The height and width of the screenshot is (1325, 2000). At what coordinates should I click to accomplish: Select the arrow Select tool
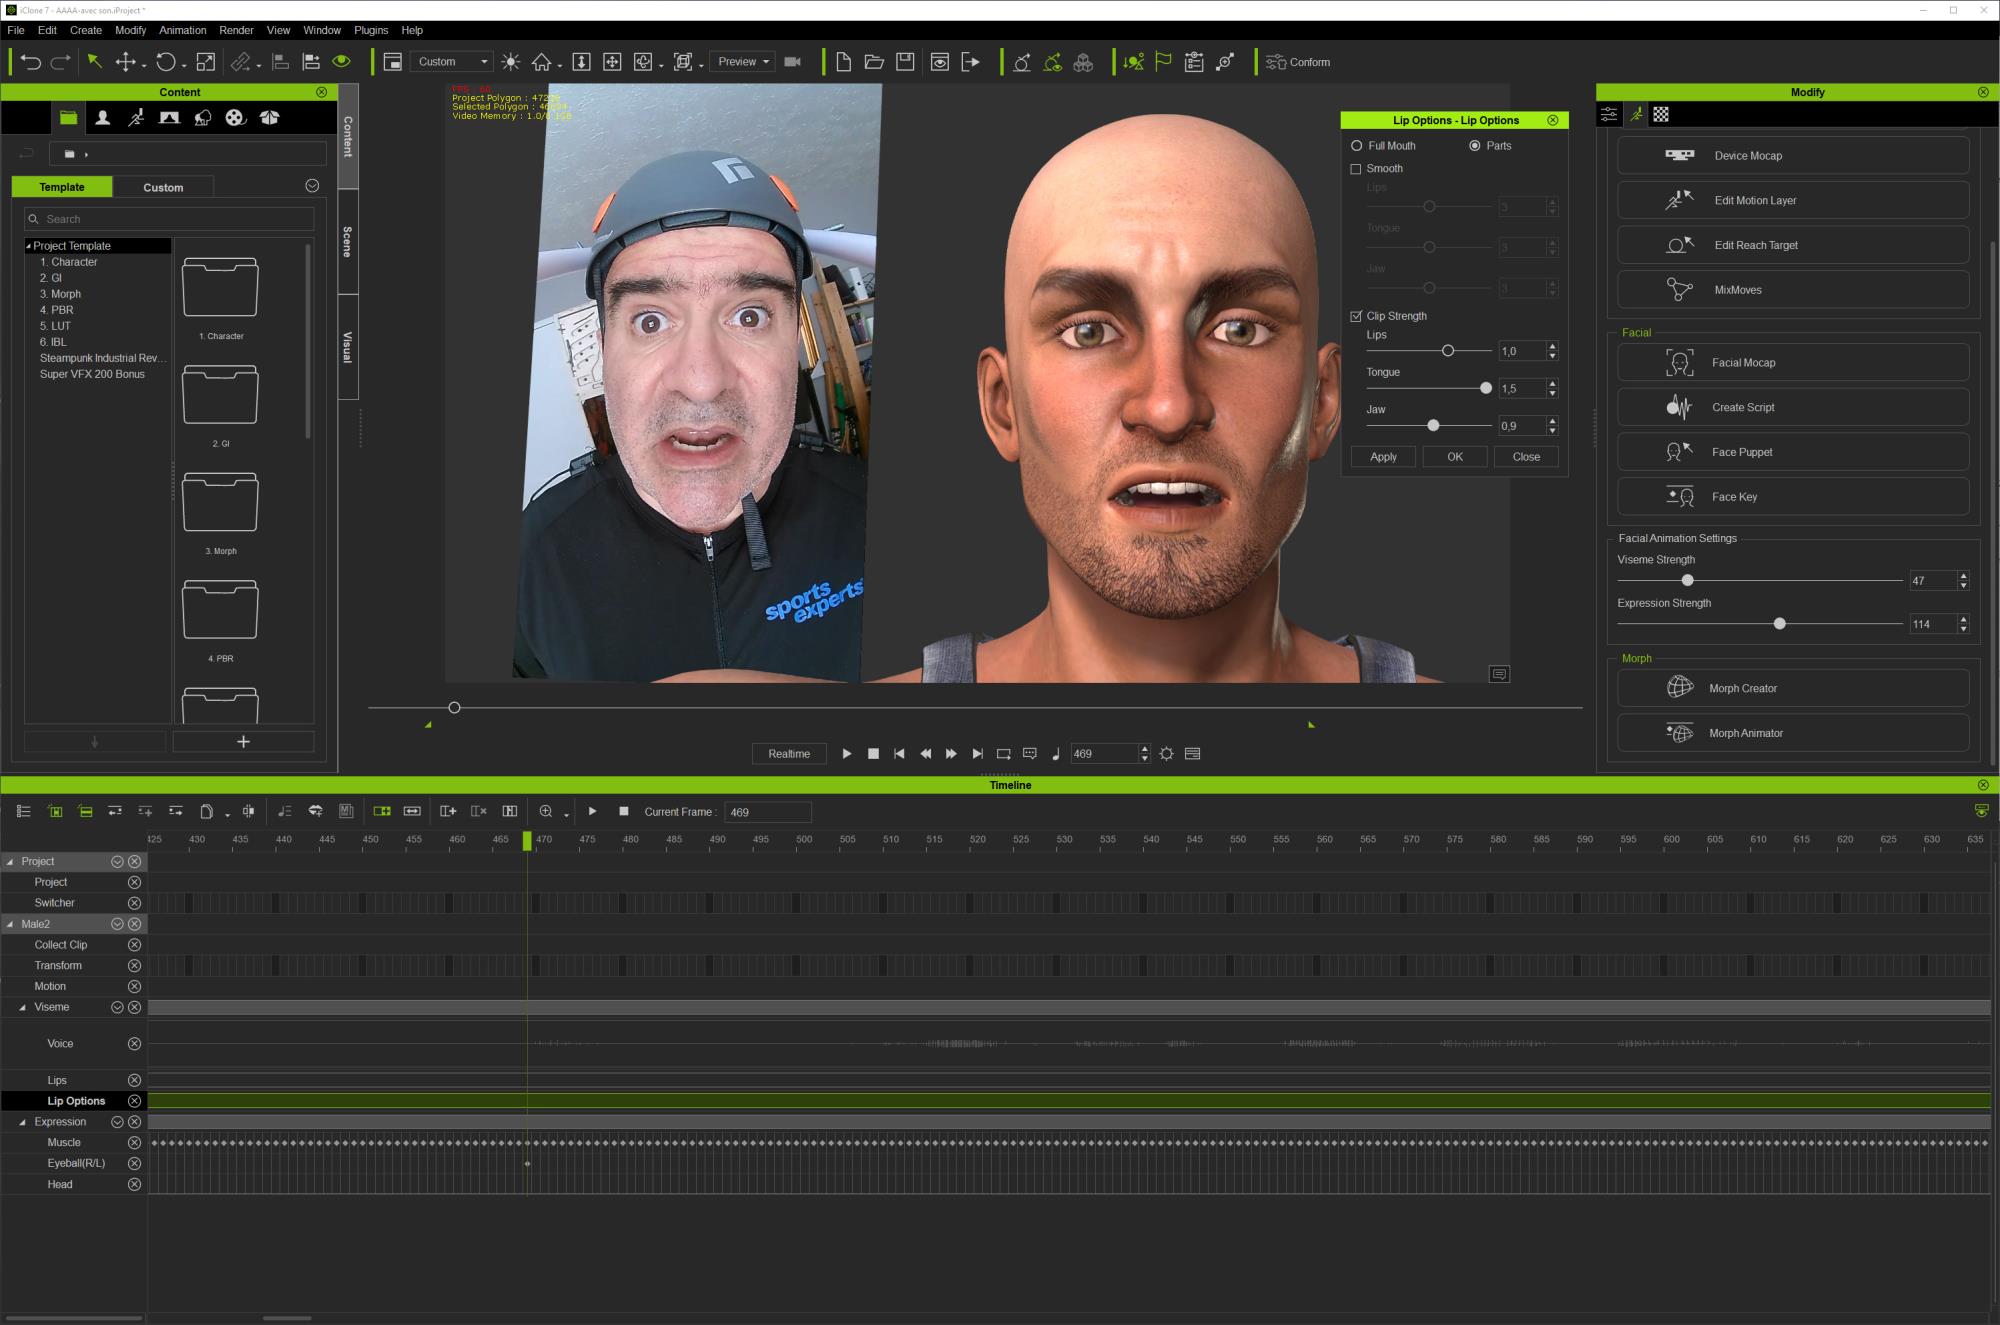pyautogui.click(x=94, y=62)
